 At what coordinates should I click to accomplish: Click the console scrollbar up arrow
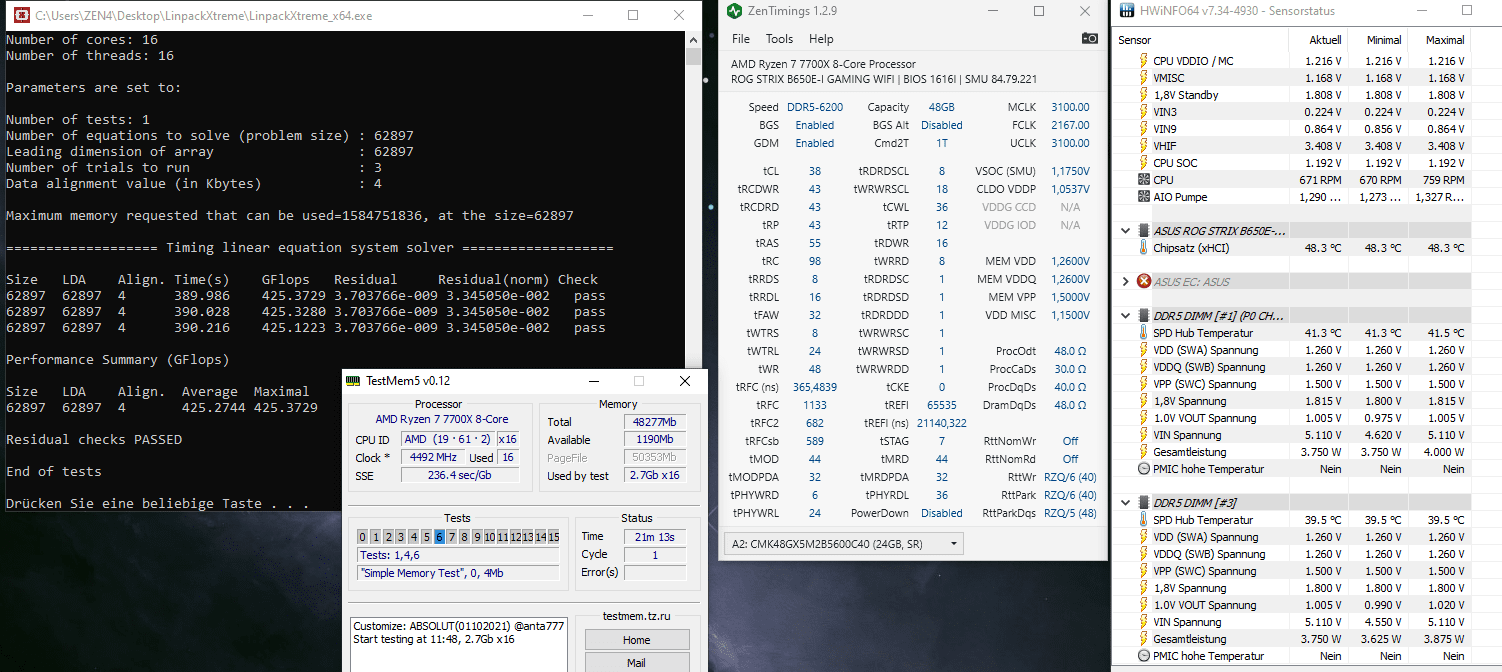point(693,39)
